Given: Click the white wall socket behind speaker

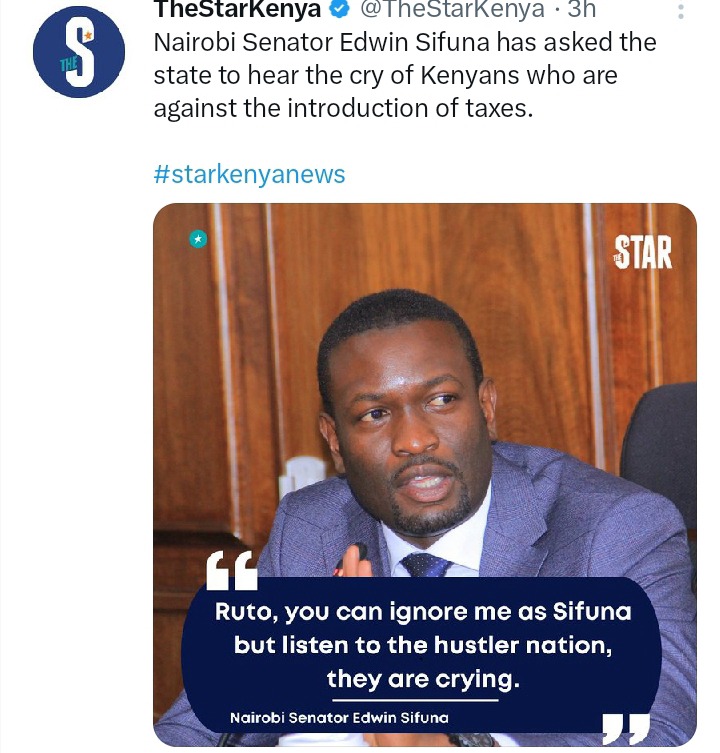Looking at the screenshot, I should [302, 475].
